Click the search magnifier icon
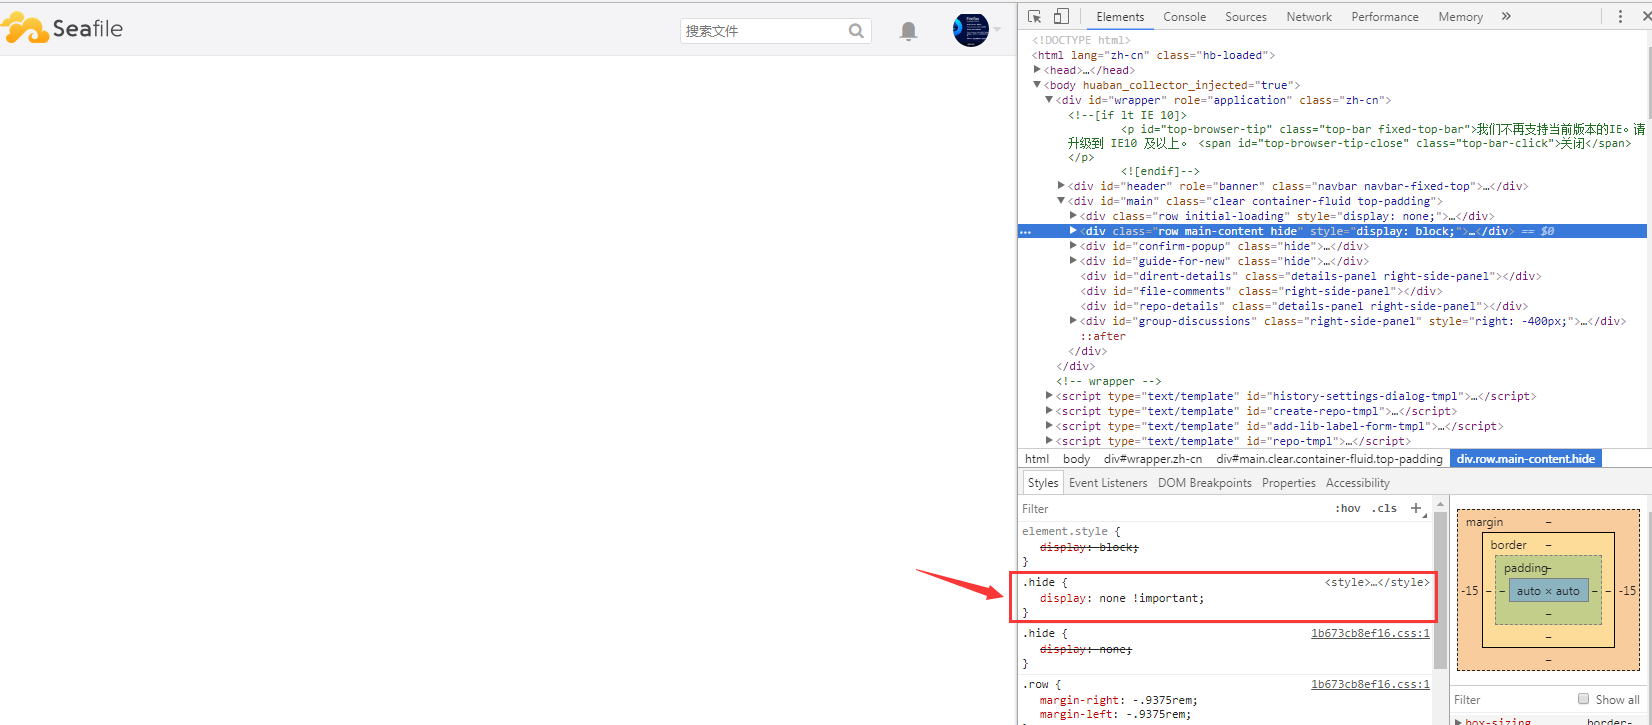Viewport: 1652px width, 725px height. (856, 31)
